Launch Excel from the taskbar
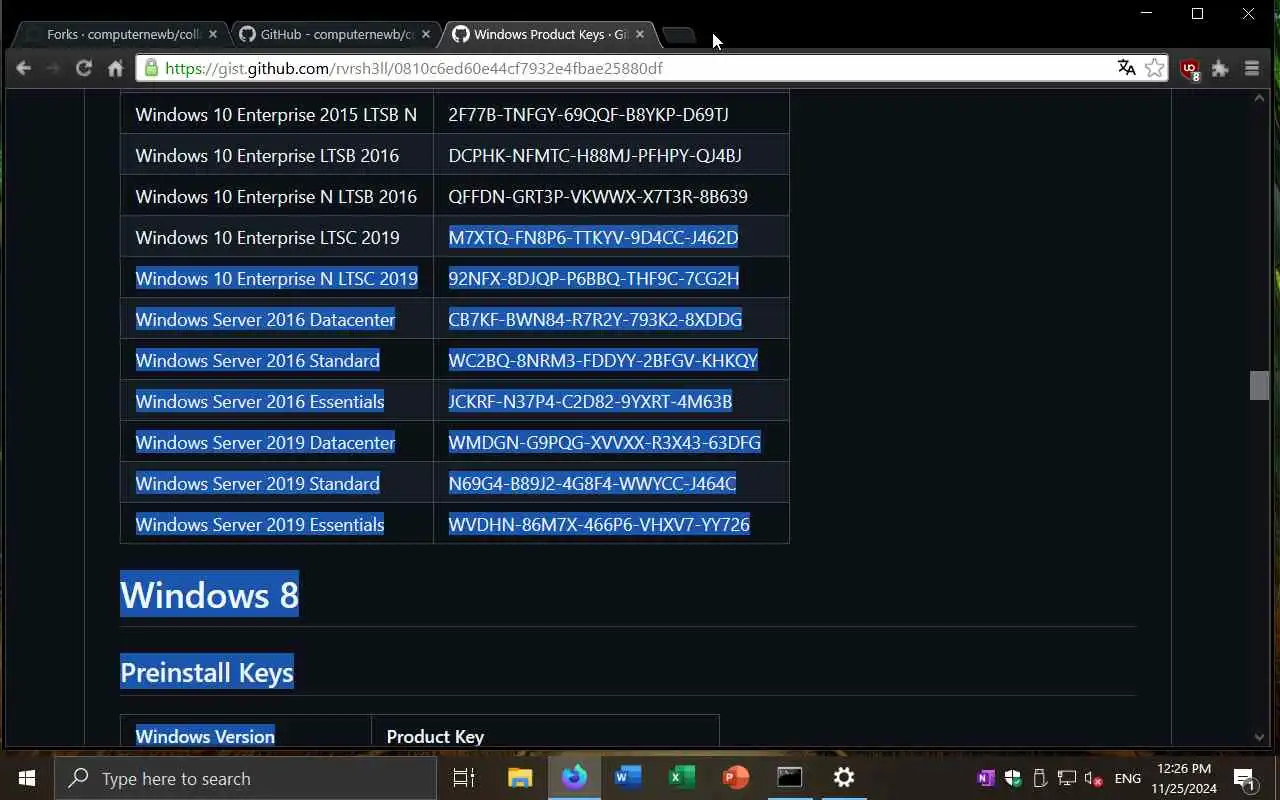The height and width of the screenshot is (800, 1280). pos(682,778)
